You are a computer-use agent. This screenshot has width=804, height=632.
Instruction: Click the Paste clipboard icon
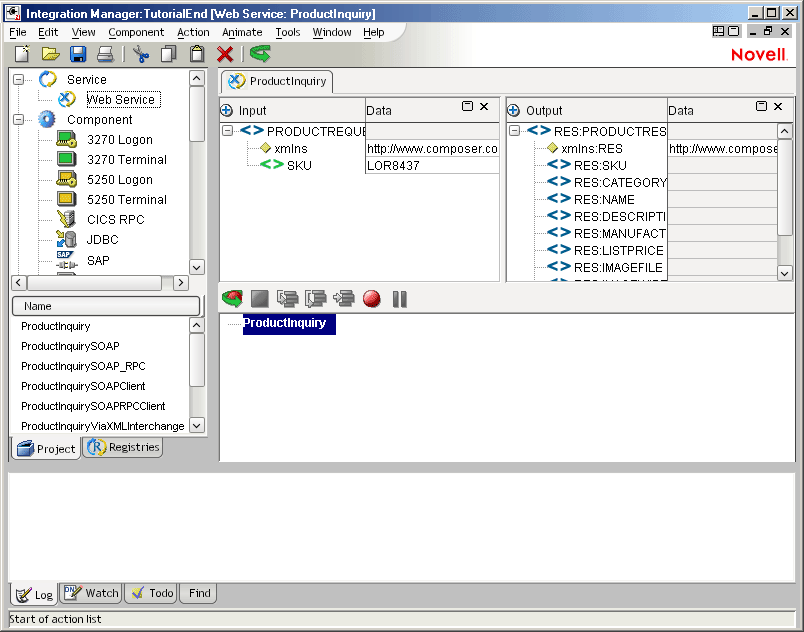point(197,54)
